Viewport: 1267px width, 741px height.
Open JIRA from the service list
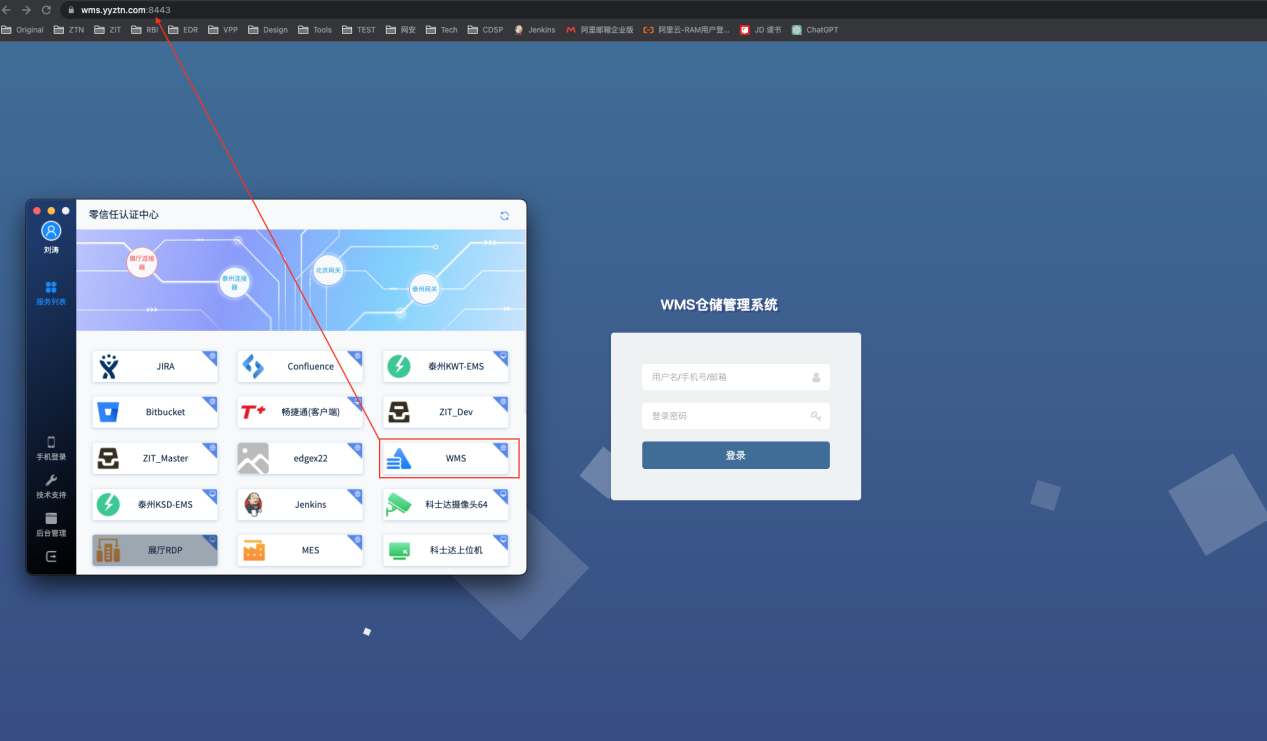pos(155,365)
